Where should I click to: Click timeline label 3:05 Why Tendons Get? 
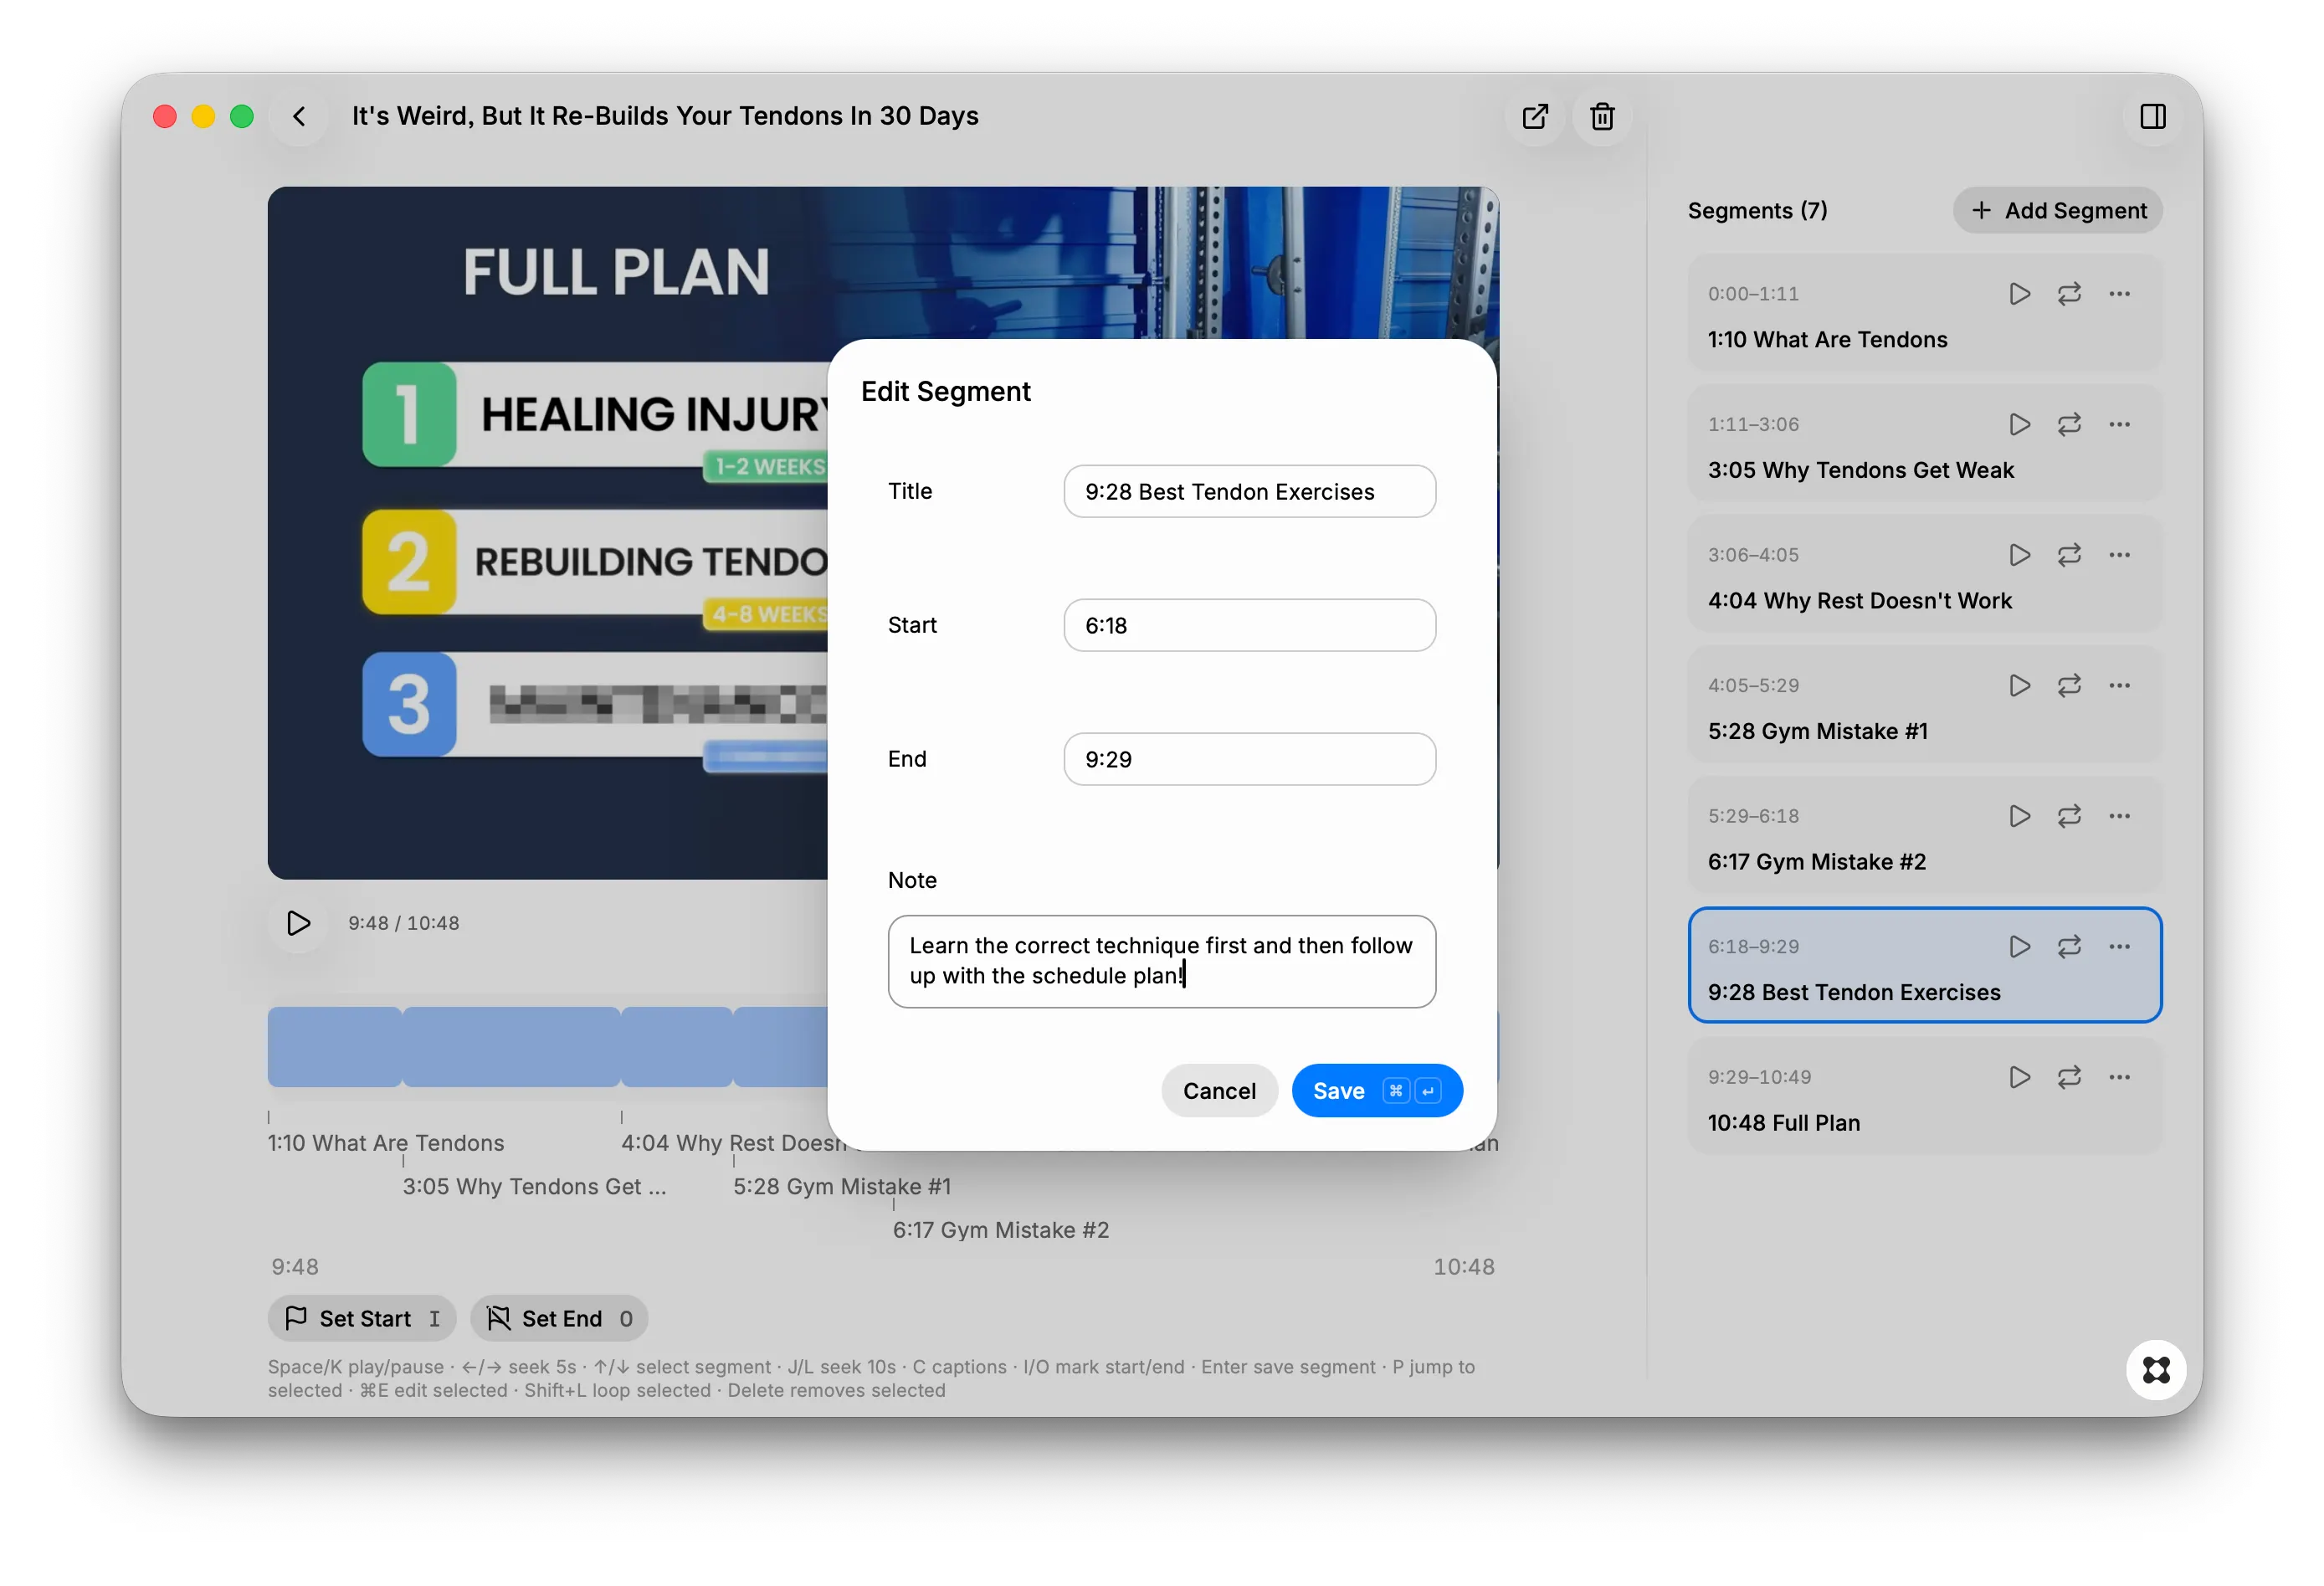pyautogui.click(x=534, y=1187)
